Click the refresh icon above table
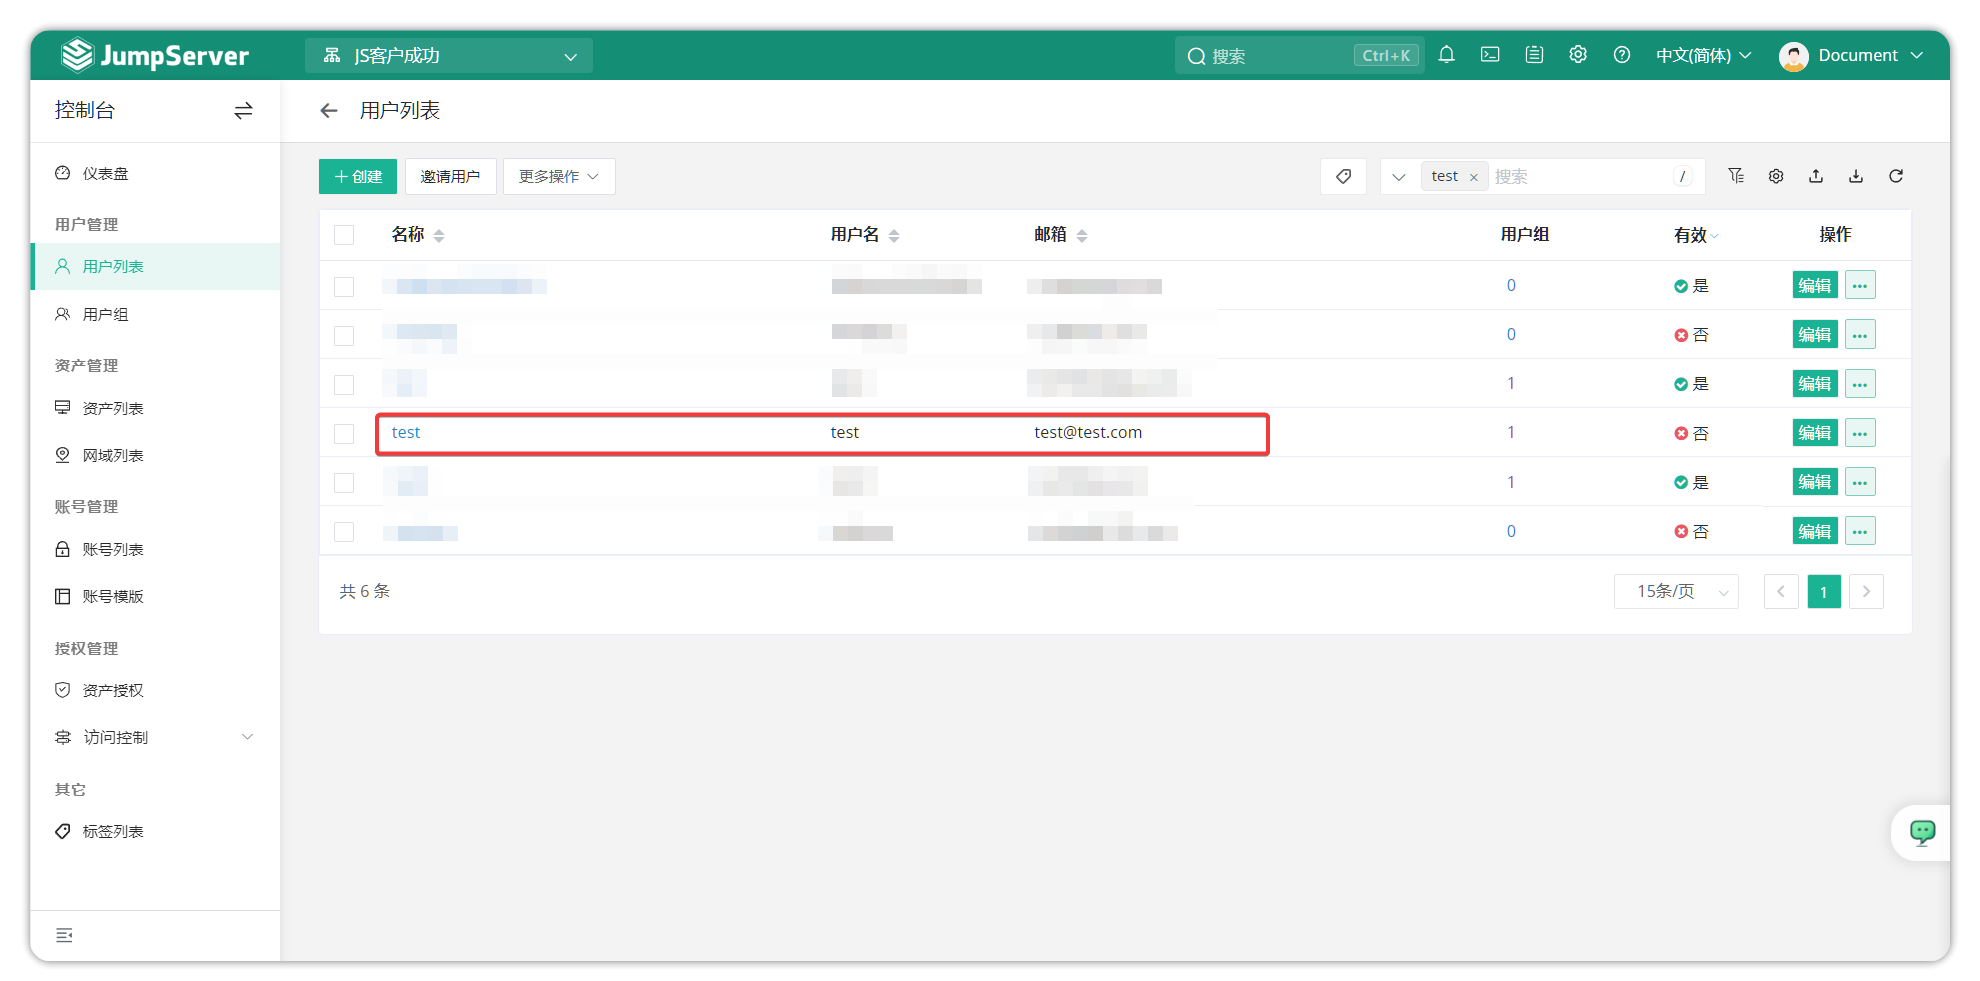 tap(1895, 176)
